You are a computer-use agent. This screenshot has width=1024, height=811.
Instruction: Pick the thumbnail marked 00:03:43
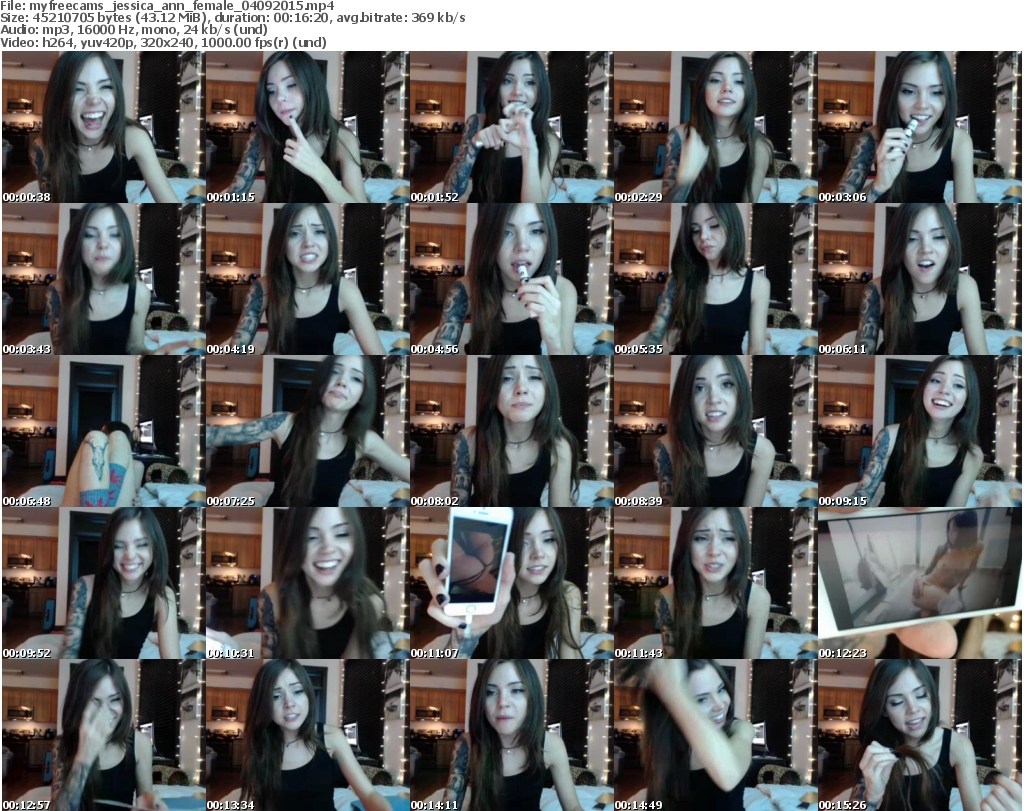pos(103,279)
